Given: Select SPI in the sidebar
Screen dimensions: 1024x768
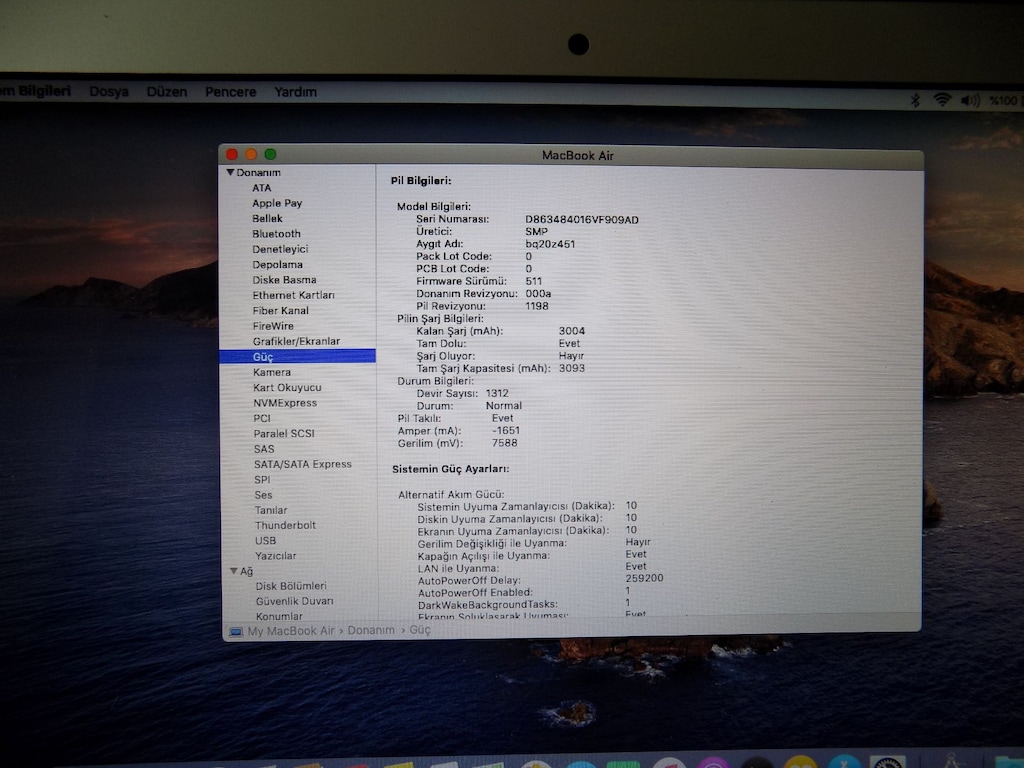Looking at the screenshot, I should click(x=262, y=479).
